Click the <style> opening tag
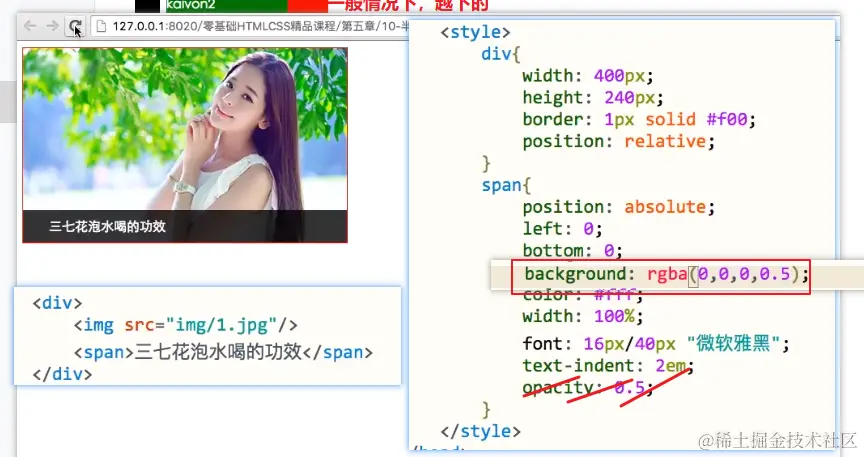Screen dimensions: 864x457 click(x=475, y=32)
